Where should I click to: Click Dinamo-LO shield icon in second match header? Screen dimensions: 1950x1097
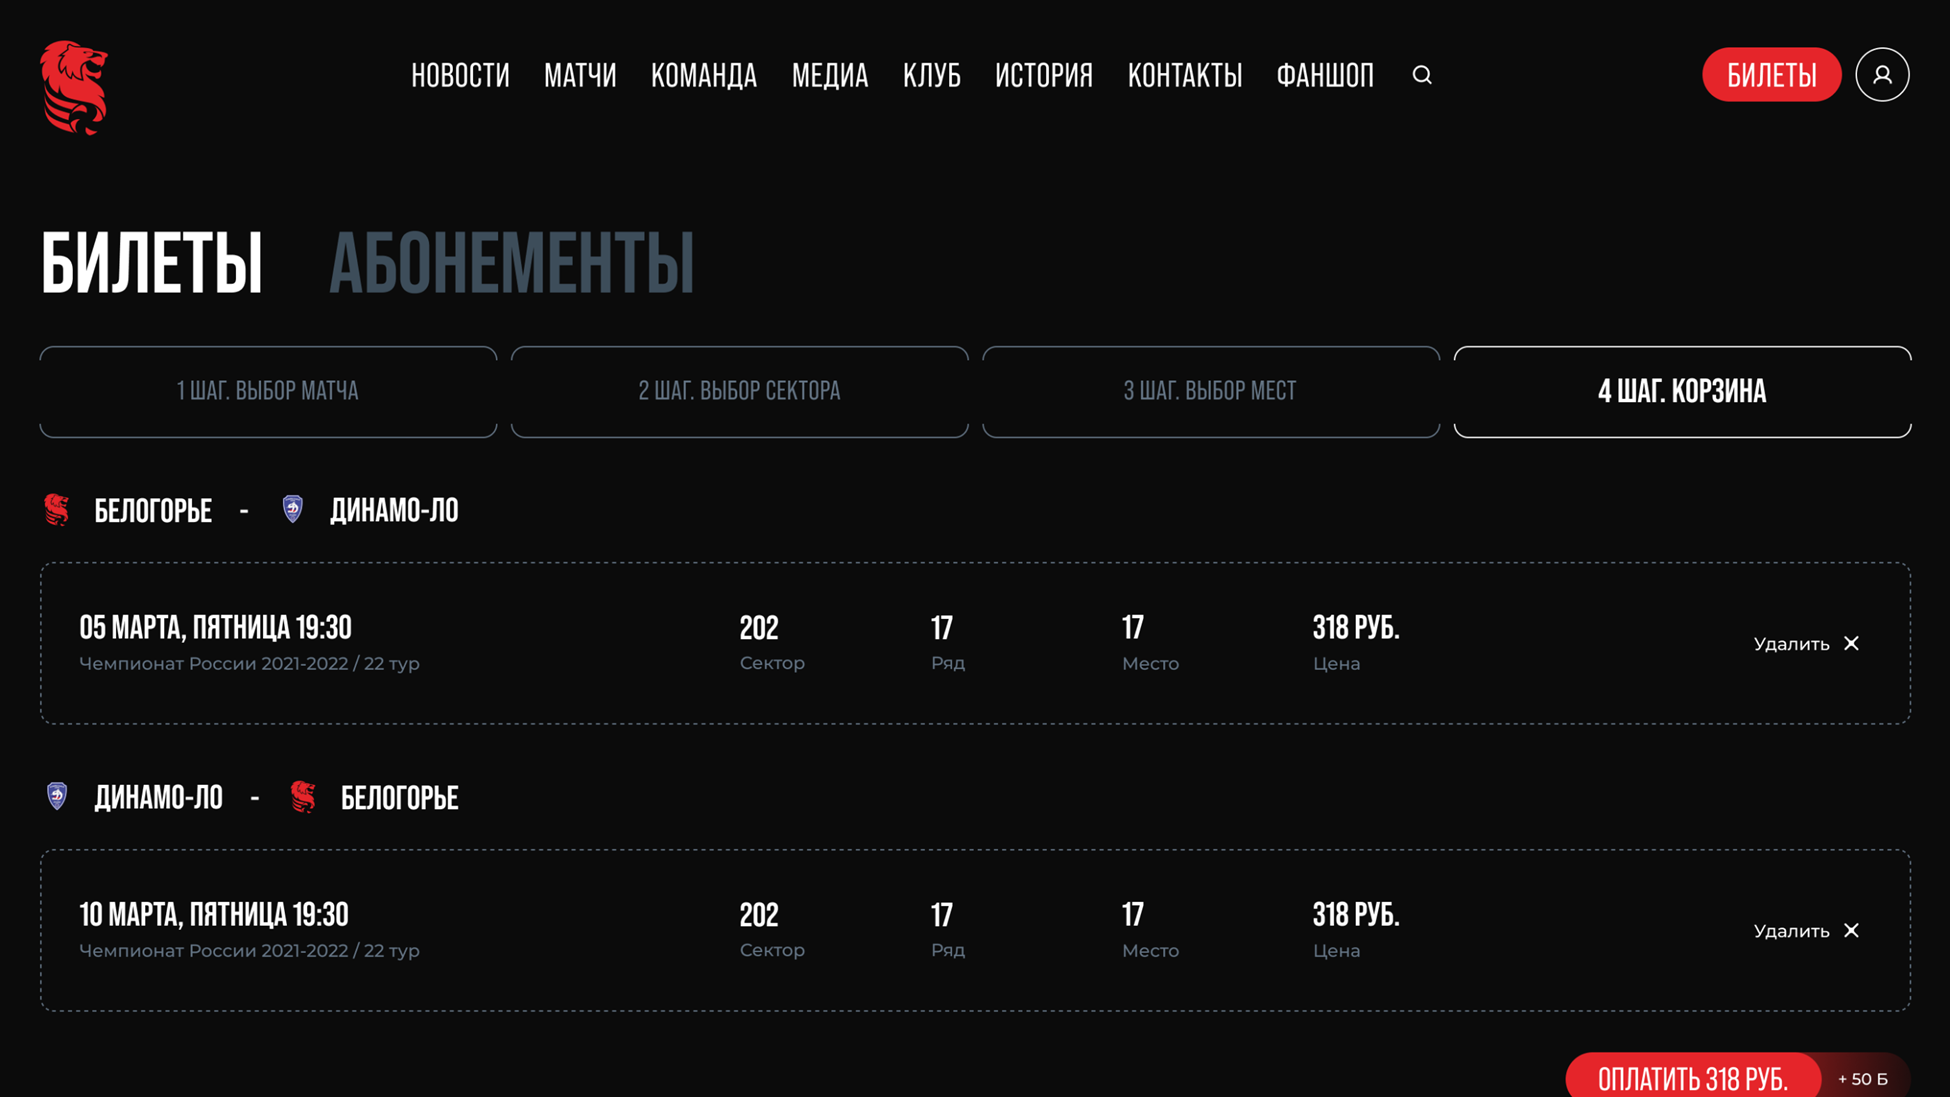(x=57, y=796)
